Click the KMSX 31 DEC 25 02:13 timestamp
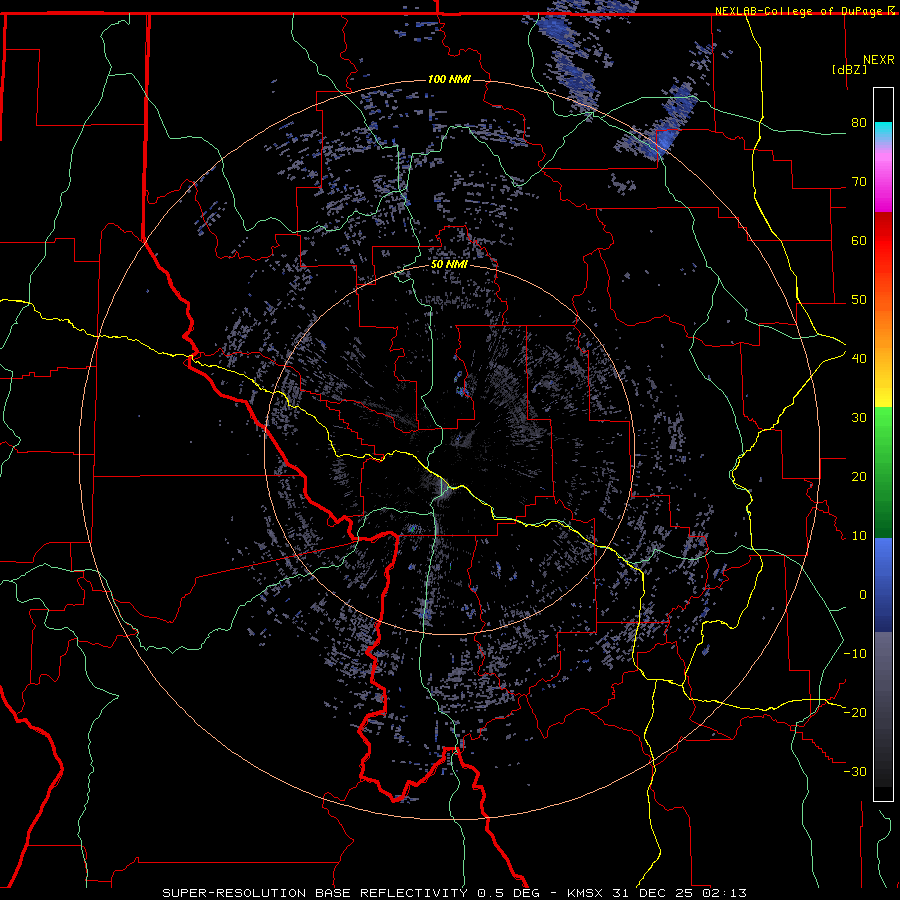The height and width of the screenshot is (900, 900). 657,893
